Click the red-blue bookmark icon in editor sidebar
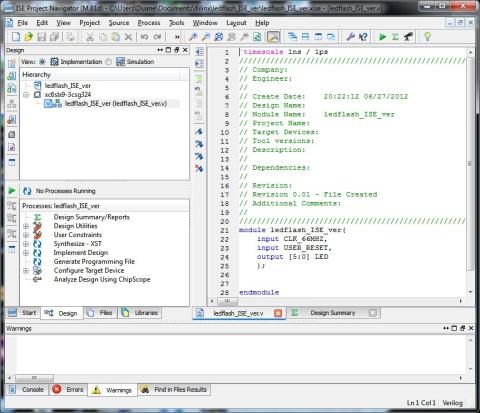 point(199,168)
